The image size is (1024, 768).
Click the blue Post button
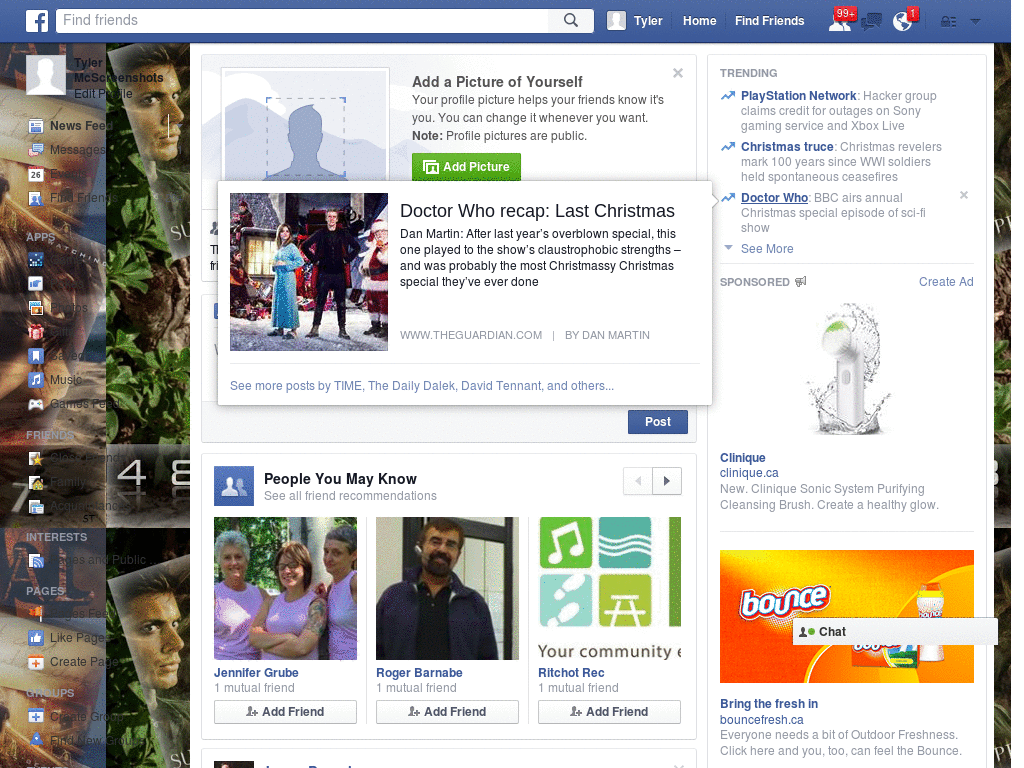pyautogui.click(x=658, y=422)
